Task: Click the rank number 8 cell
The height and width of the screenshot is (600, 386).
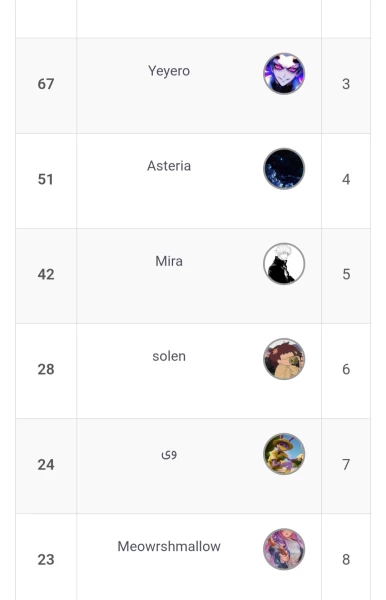Action: 346,557
